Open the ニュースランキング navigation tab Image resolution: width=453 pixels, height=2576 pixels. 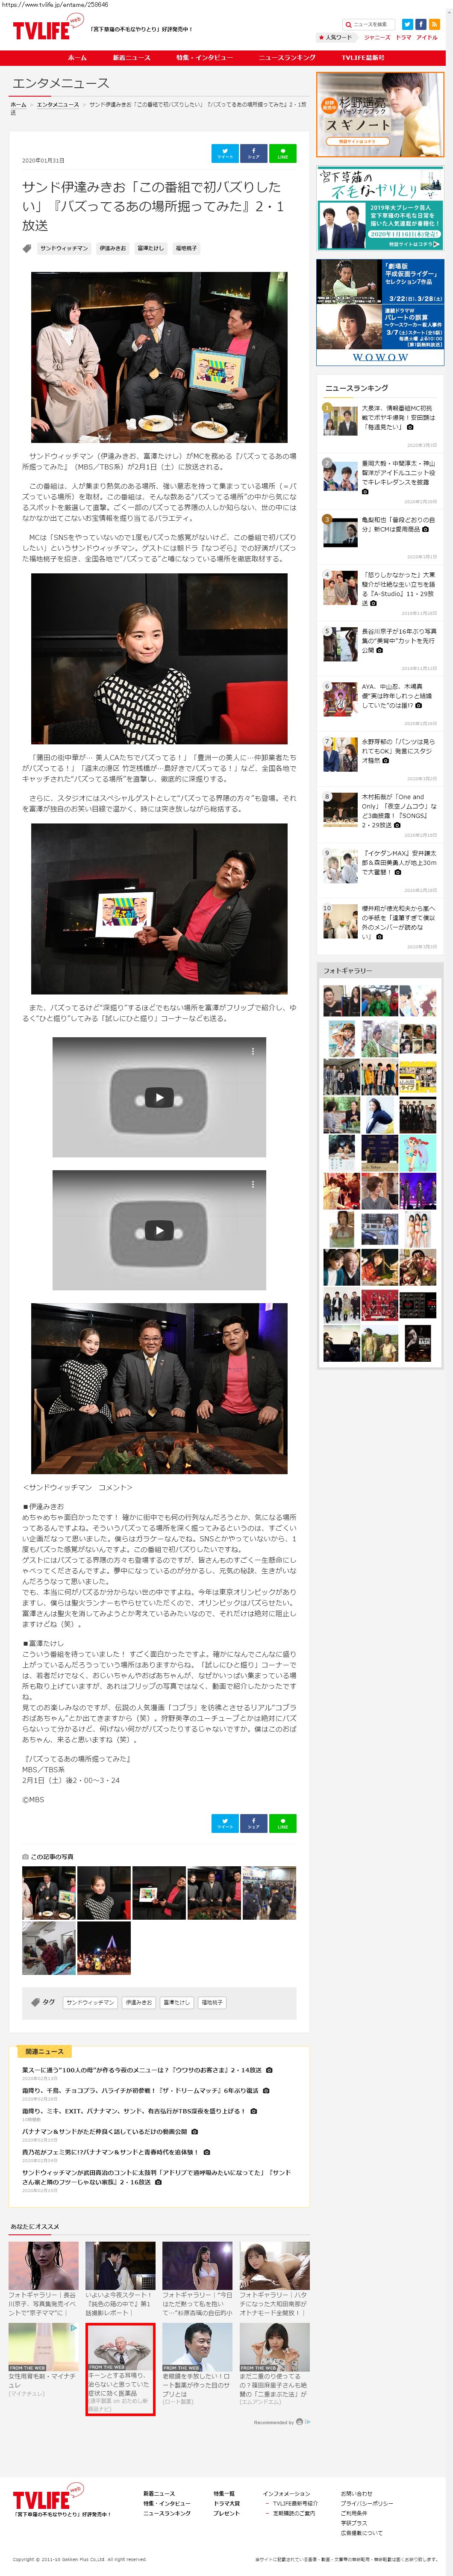pos(287,58)
